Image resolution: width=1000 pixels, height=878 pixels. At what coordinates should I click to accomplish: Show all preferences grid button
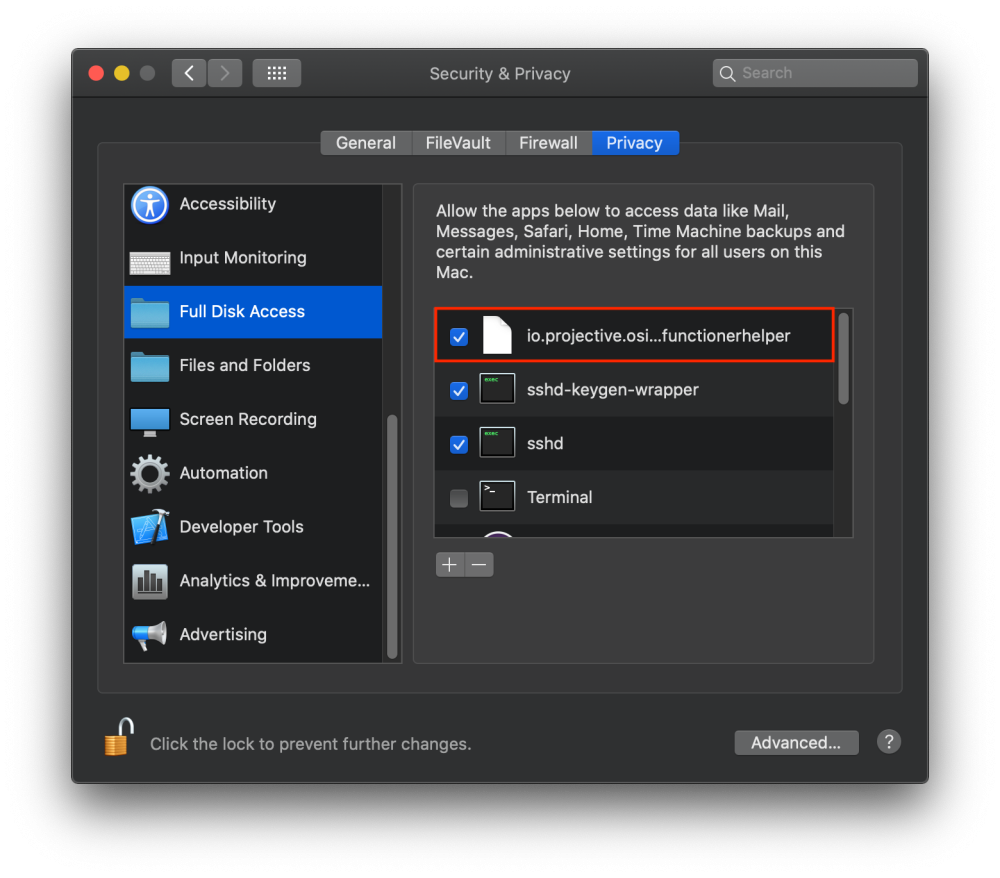coord(277,73)
